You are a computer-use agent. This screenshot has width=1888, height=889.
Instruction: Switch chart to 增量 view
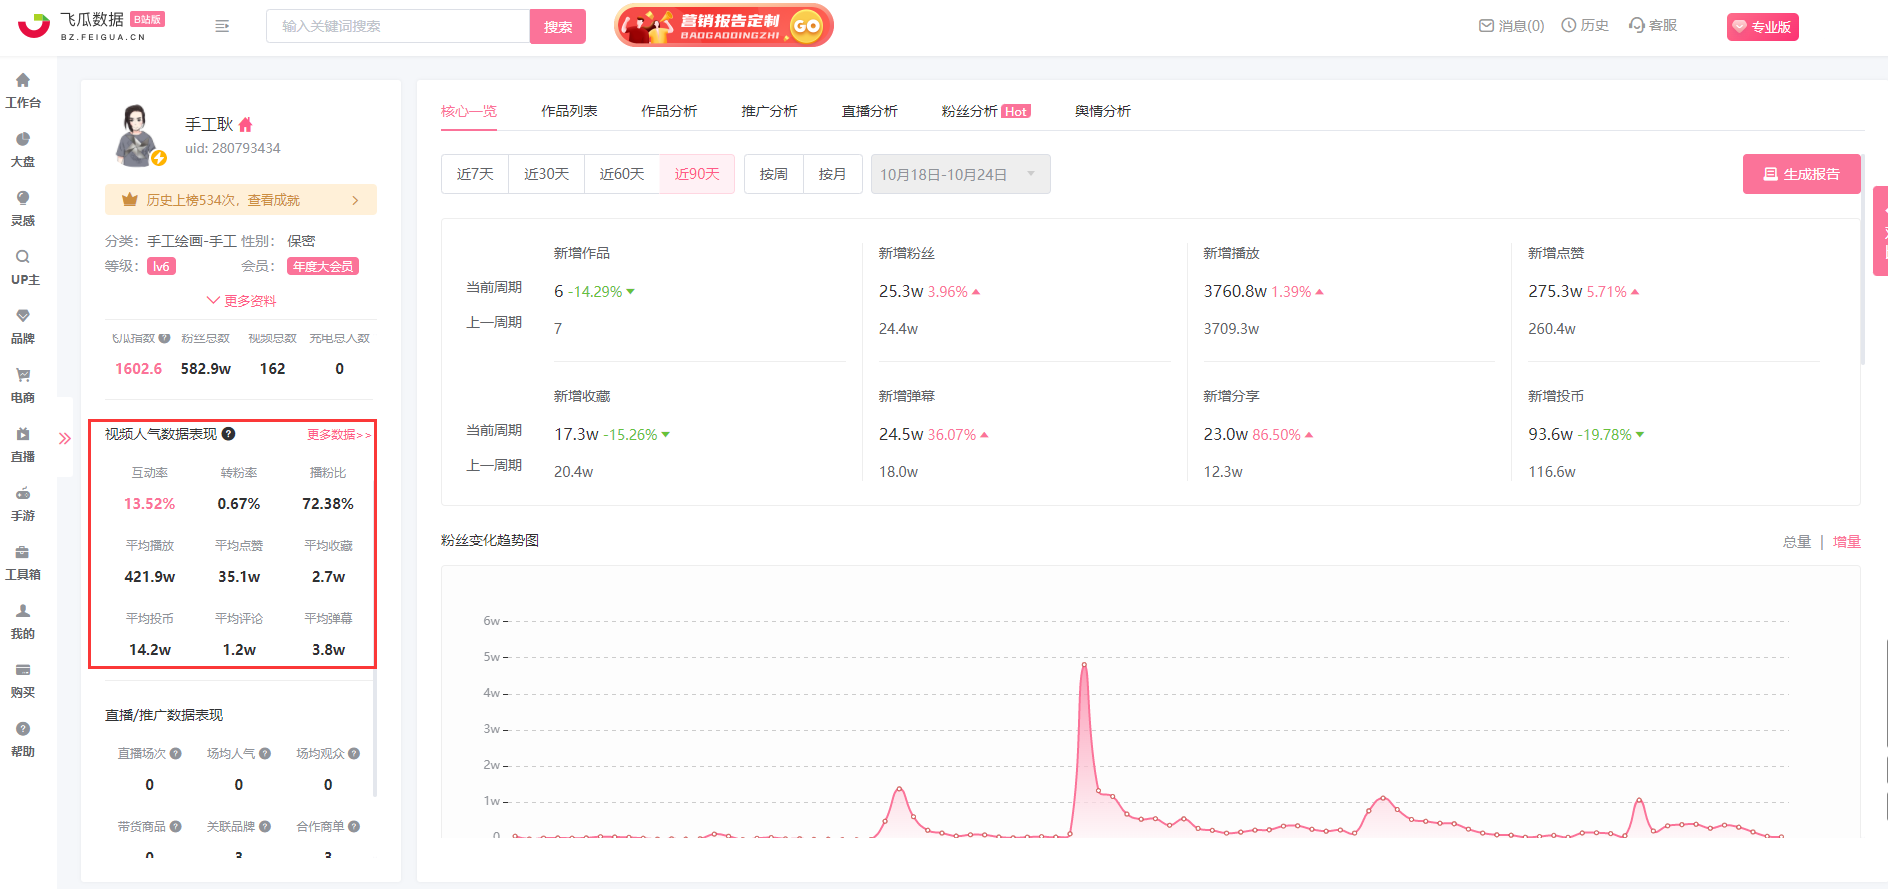[1846, 542]
